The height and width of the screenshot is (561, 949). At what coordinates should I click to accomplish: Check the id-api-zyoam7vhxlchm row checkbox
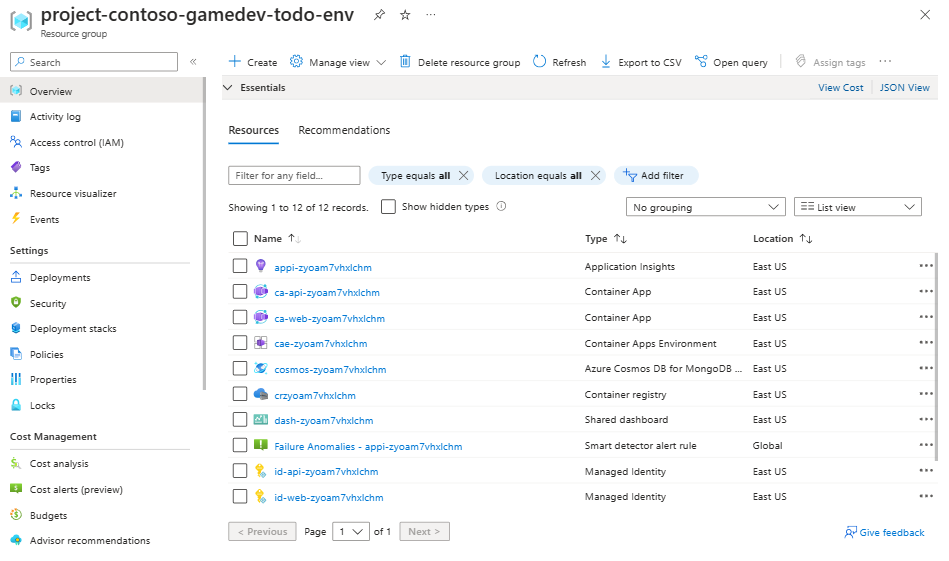[x=240, y=471]
